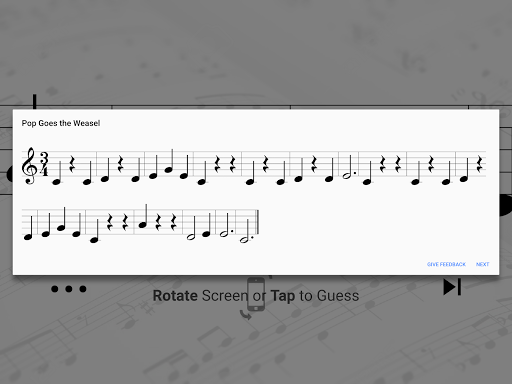Screen dimensions: 512x384
Task: Tap the rotate phone icon
Action: (x=255, y=298)
